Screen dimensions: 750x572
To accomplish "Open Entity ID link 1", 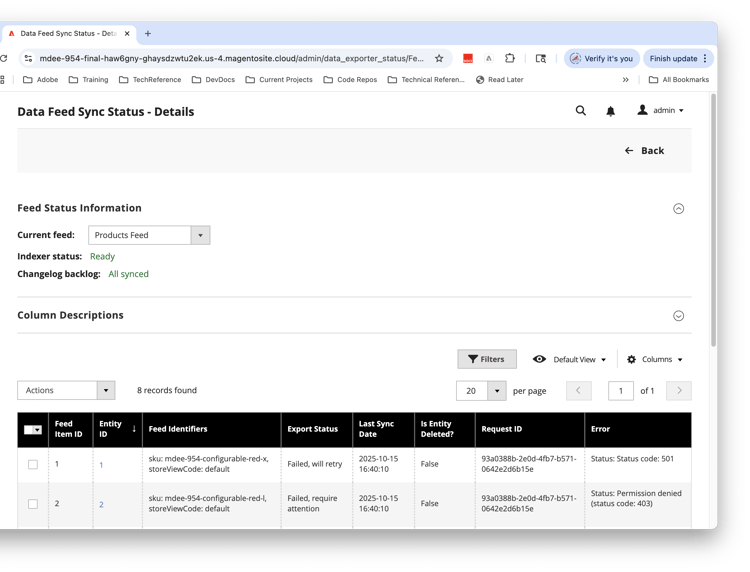I will coord(101,465).
